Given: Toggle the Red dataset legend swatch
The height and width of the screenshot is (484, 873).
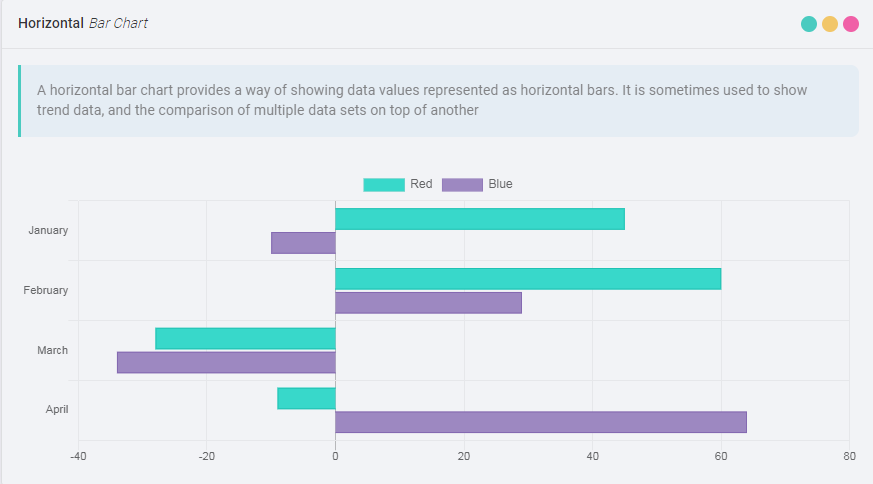Looking at the screenshot, I should tap(384, 184).
